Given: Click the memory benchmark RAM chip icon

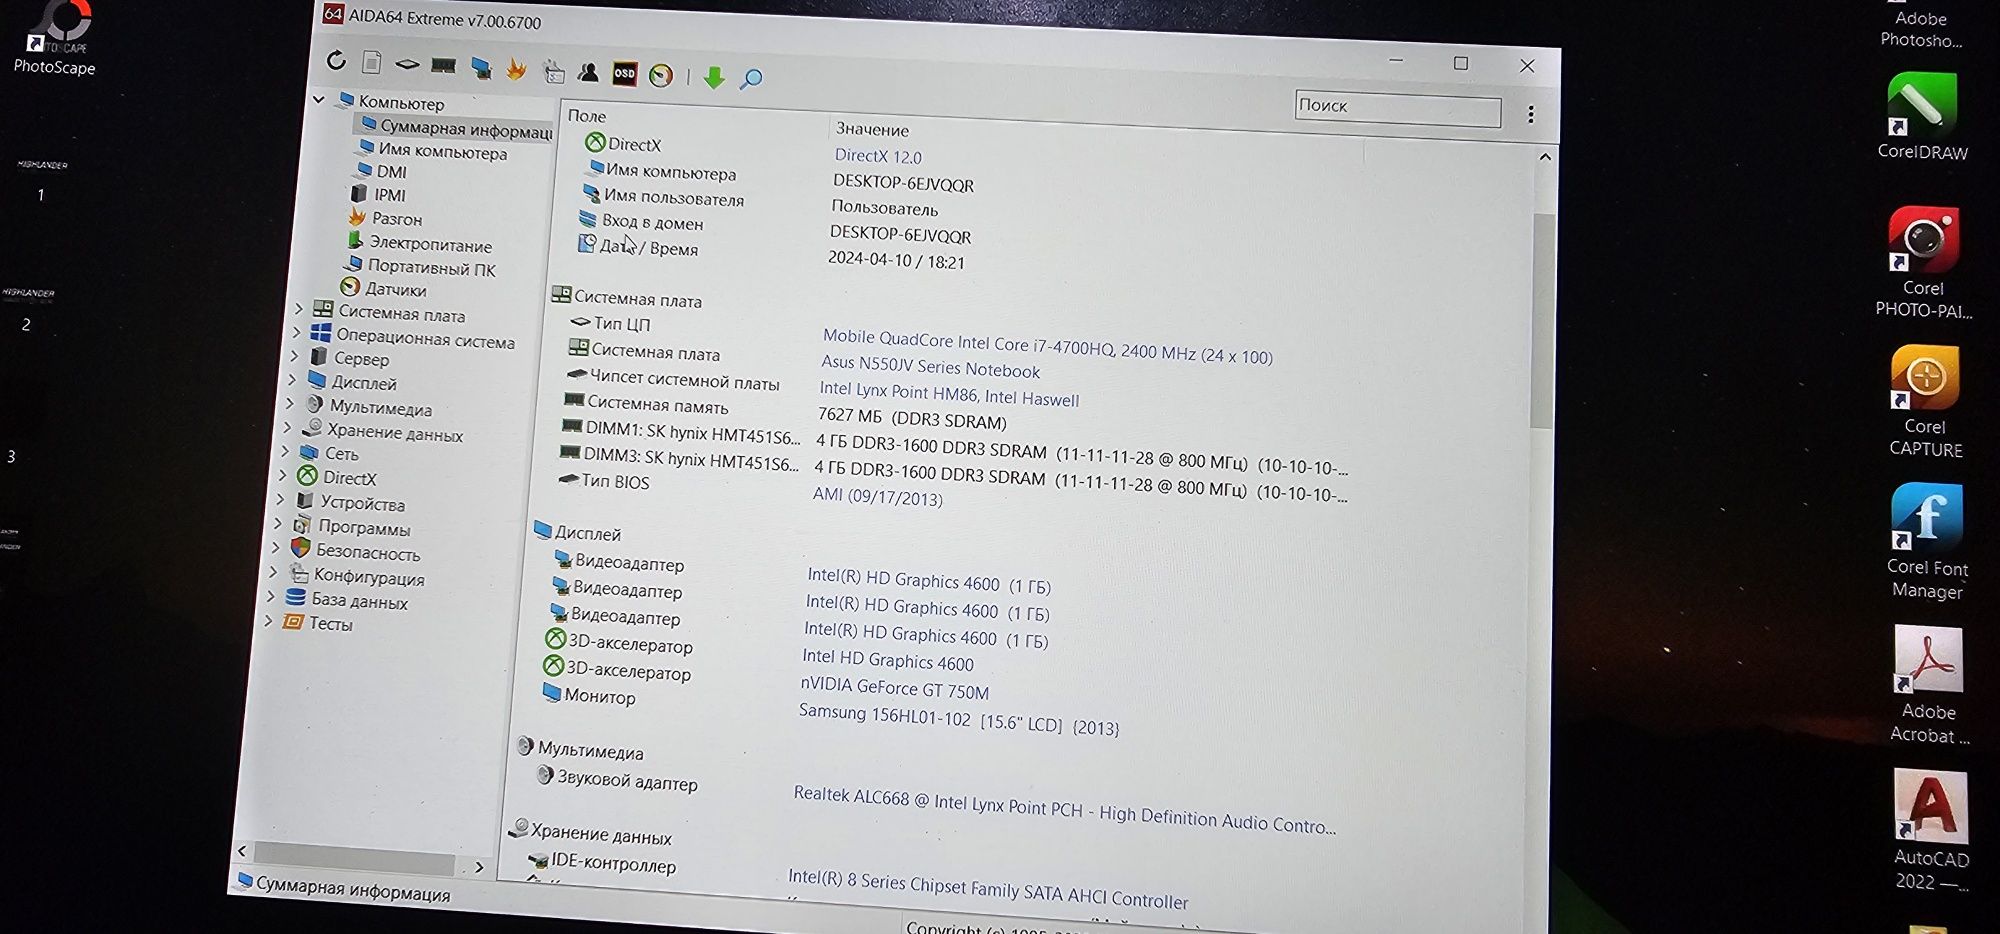Looking at the screenshot, I should pyautogui.click(x=443, y=66).
